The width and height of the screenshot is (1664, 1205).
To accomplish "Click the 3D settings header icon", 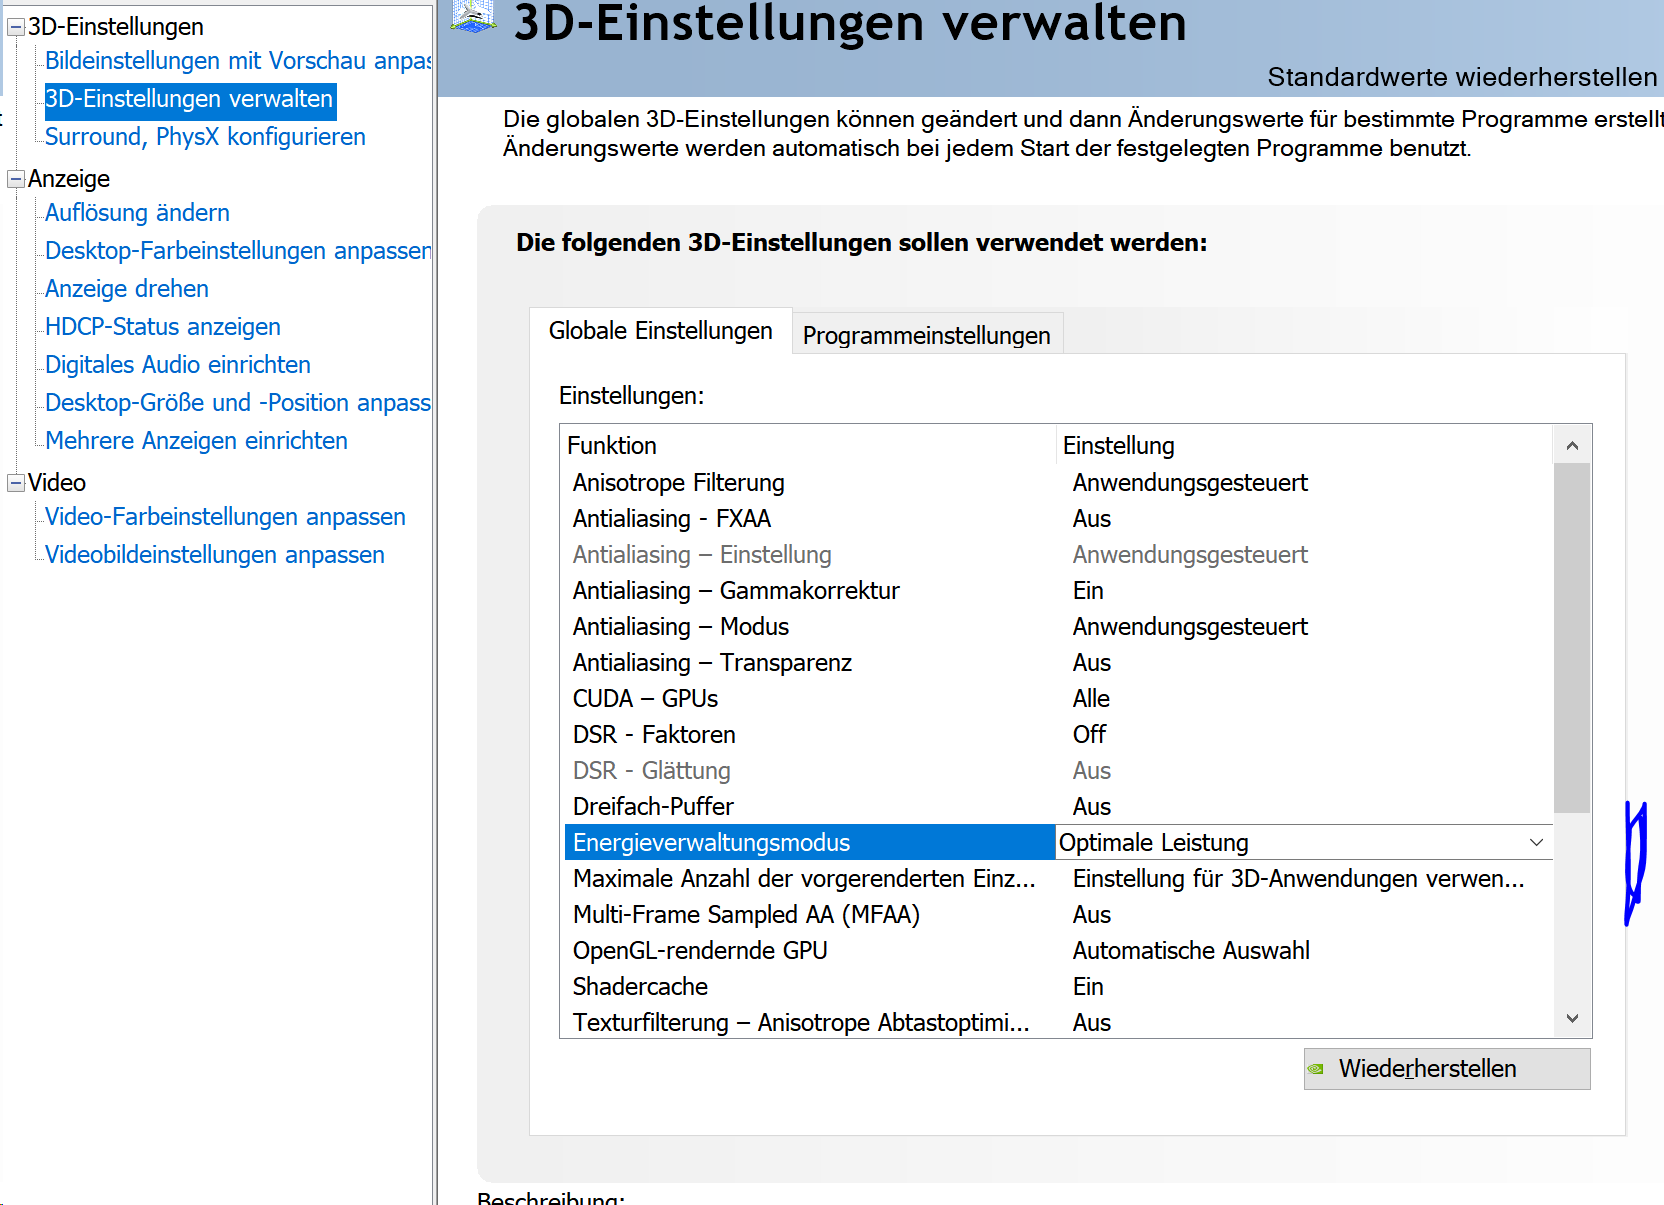I will pos(473,15).
